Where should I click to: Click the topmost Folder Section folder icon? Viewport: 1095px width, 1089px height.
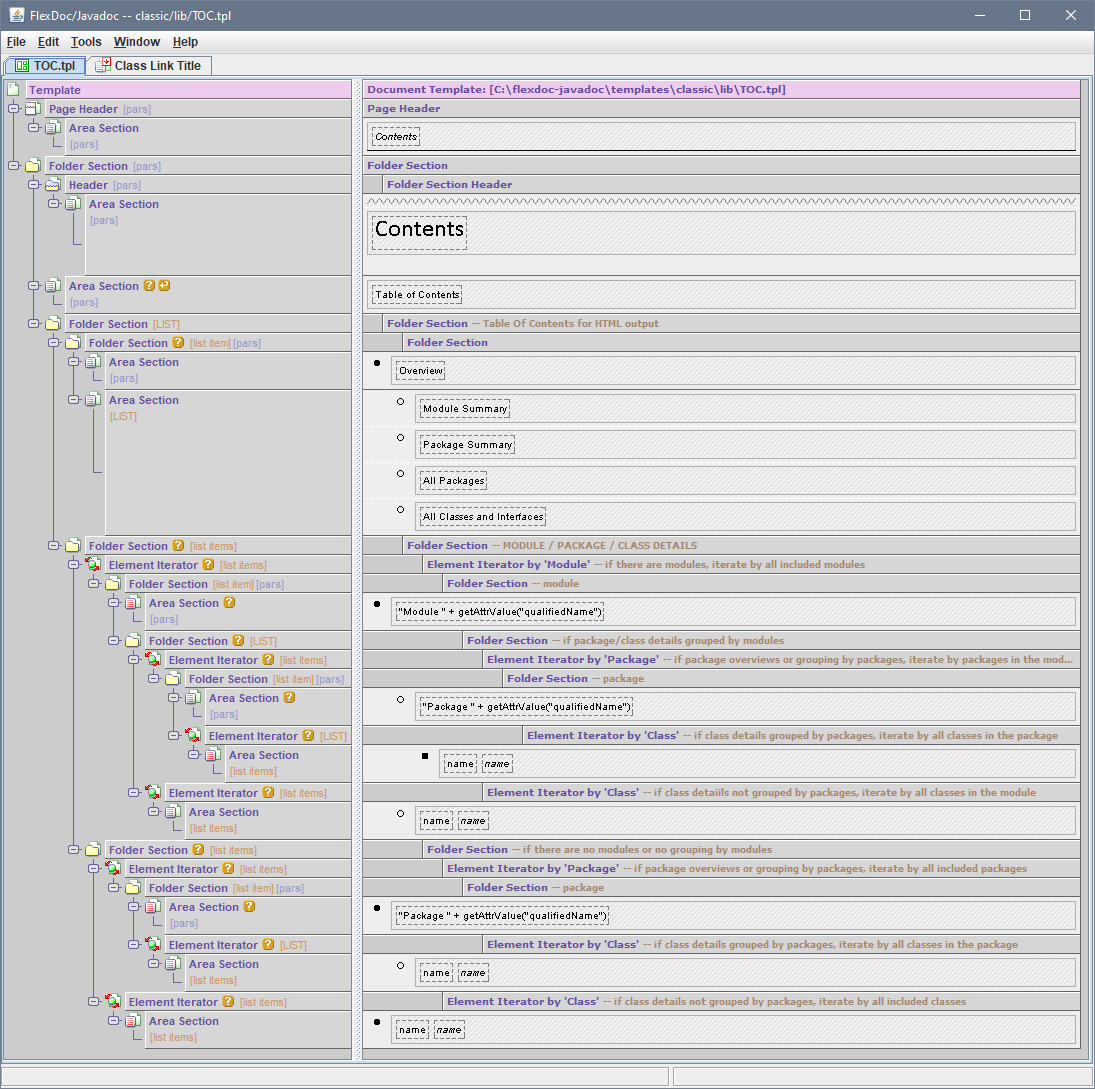click(x=33, y=166)
